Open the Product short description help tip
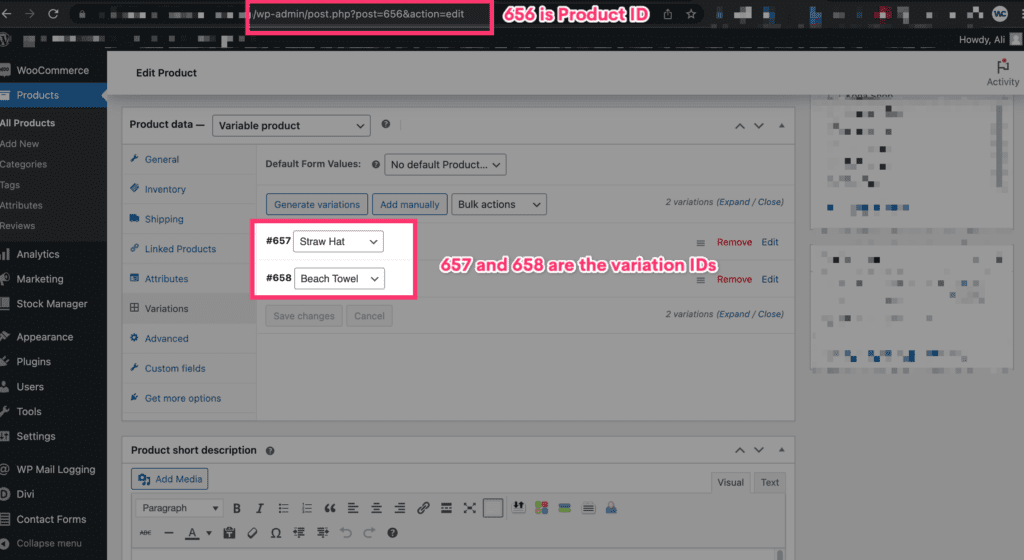The height and width of the screenshot is (560, 1024). [x=270, y=450]
